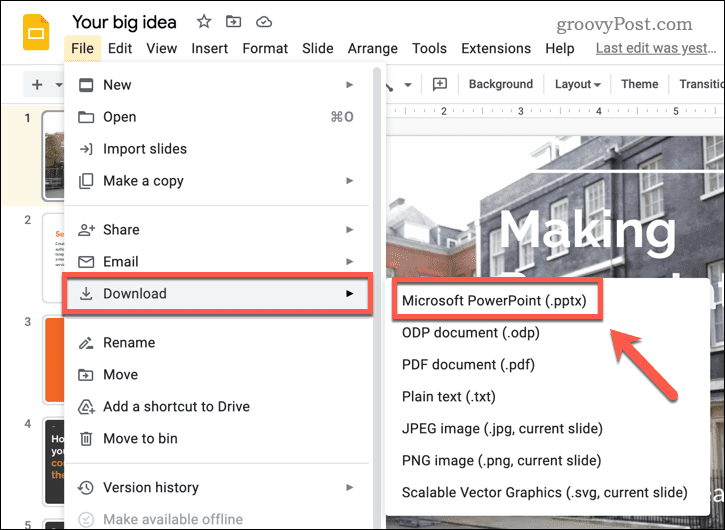
Task: Click the Google Slides home logo
Action: pyautogui.click(x=36, y=32)
